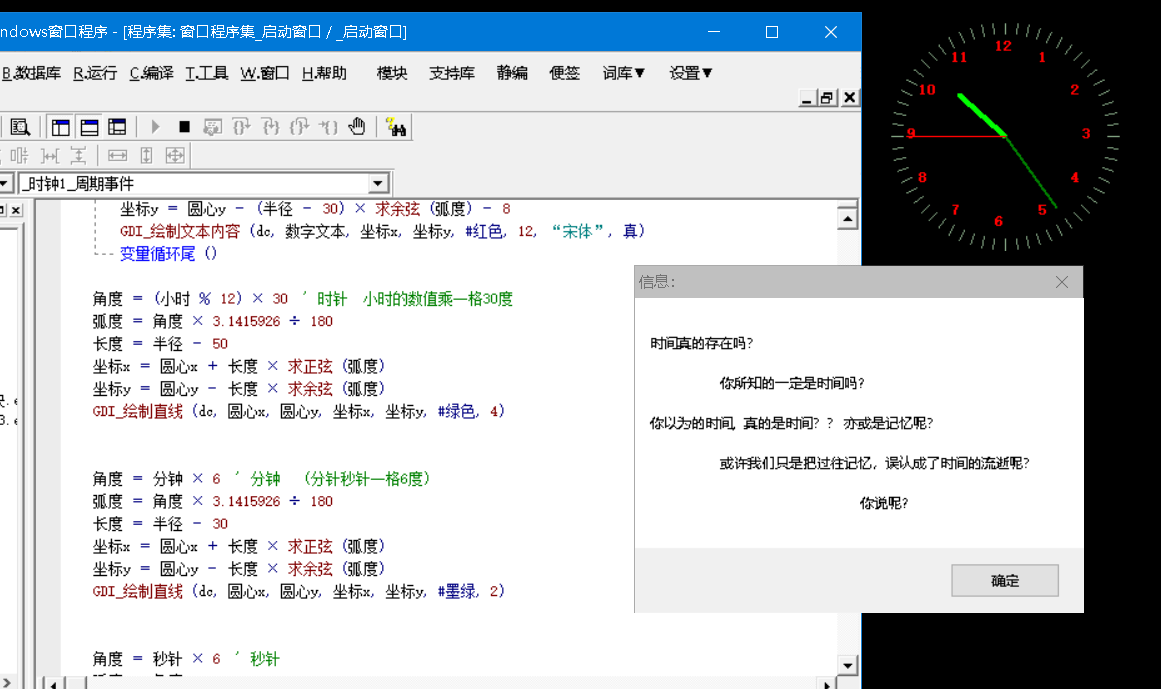Click code line 变量循环尾 ()
1161x689 pixels.
pos(168,254)
